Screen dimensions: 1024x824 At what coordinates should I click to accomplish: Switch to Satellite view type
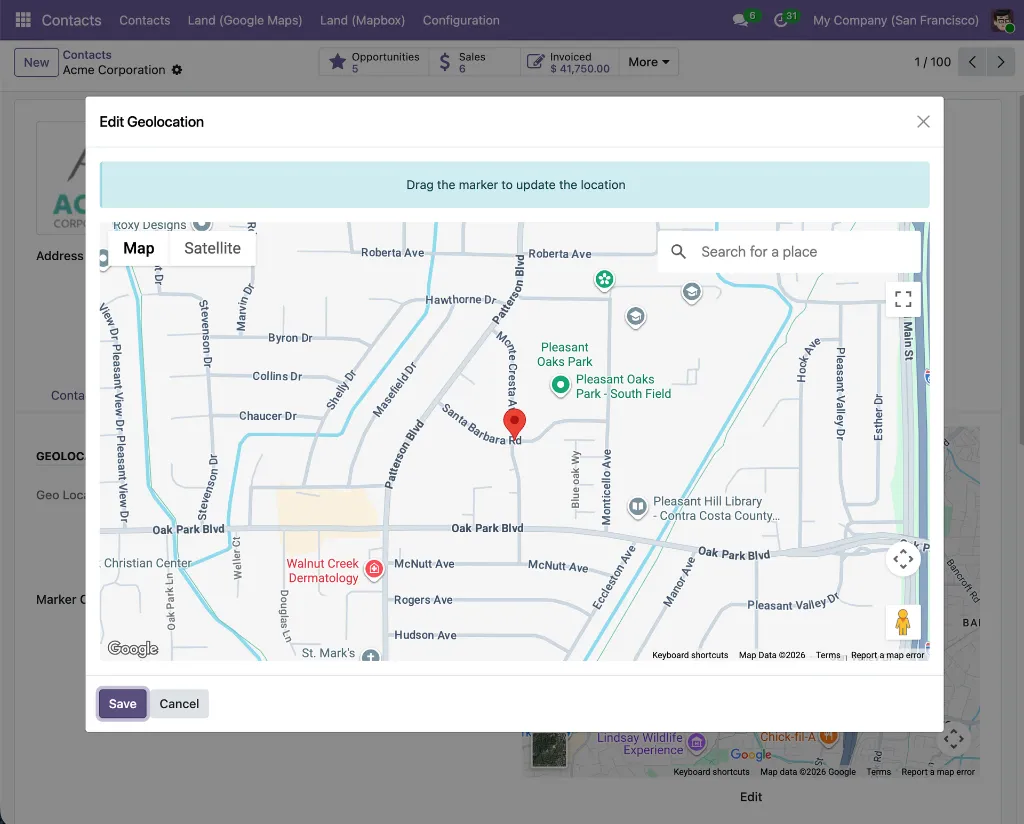[212, 249]
